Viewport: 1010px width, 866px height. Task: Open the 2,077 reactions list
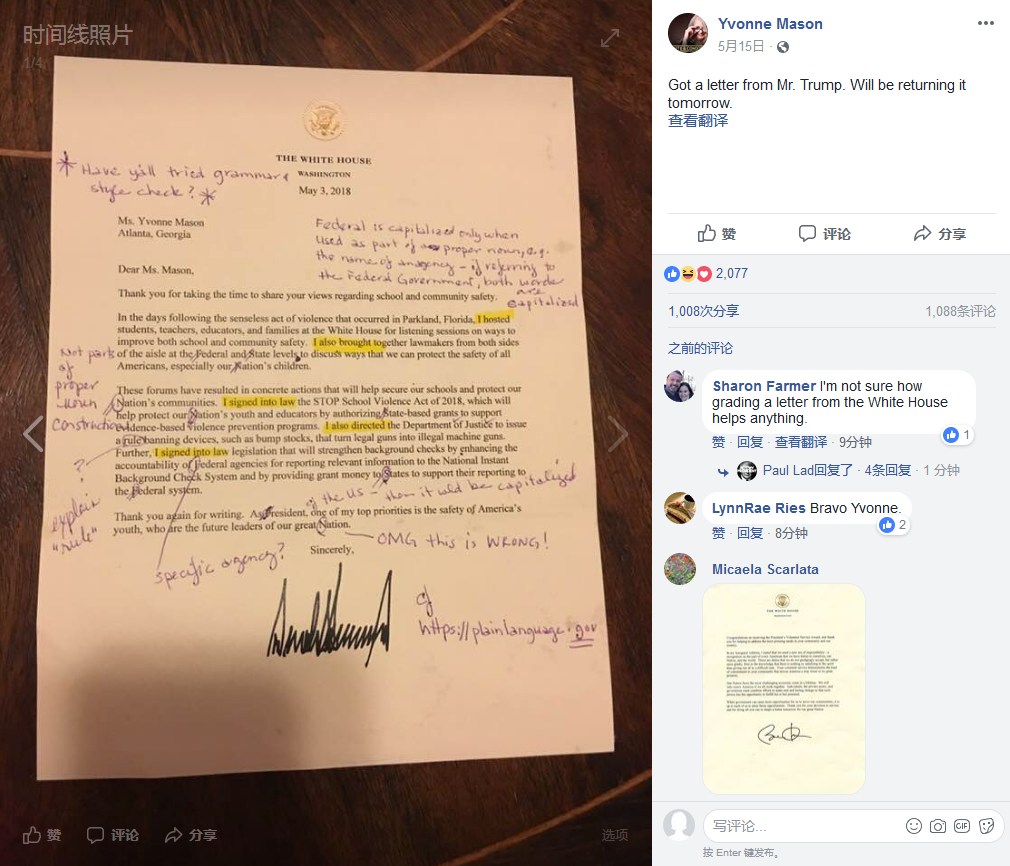[731, 273]
